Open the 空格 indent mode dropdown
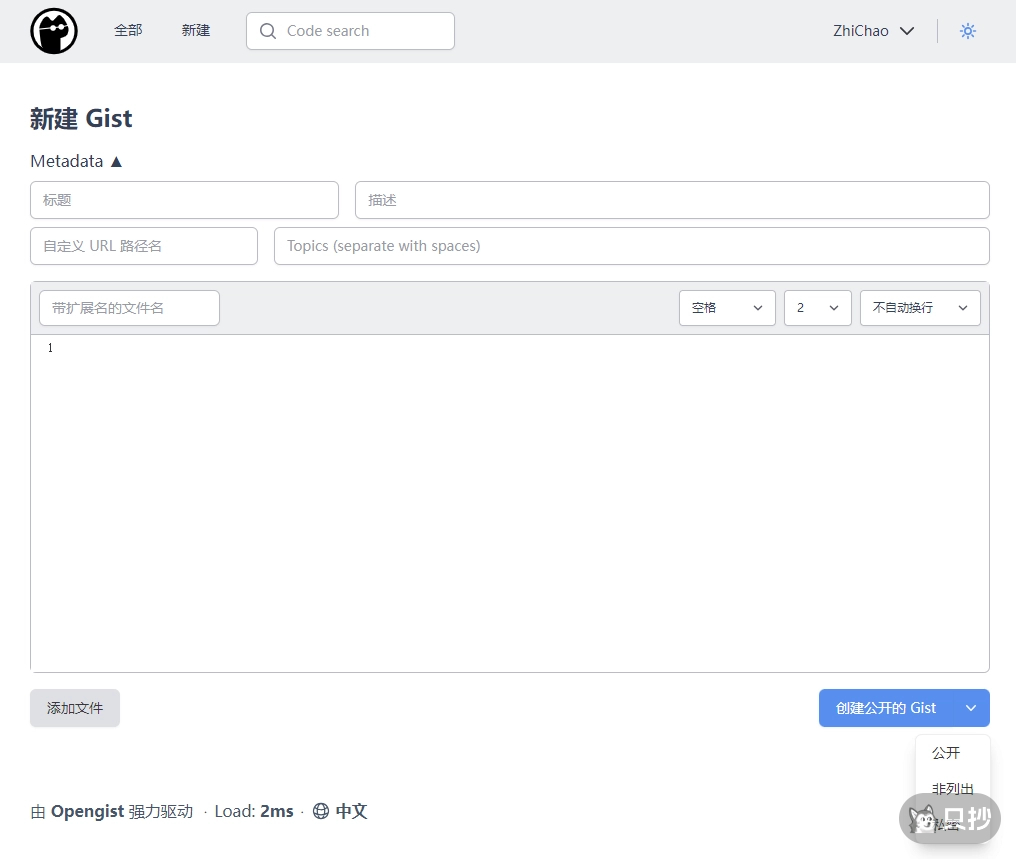The height and width of the screenshot is (859, 1016). 727,308
